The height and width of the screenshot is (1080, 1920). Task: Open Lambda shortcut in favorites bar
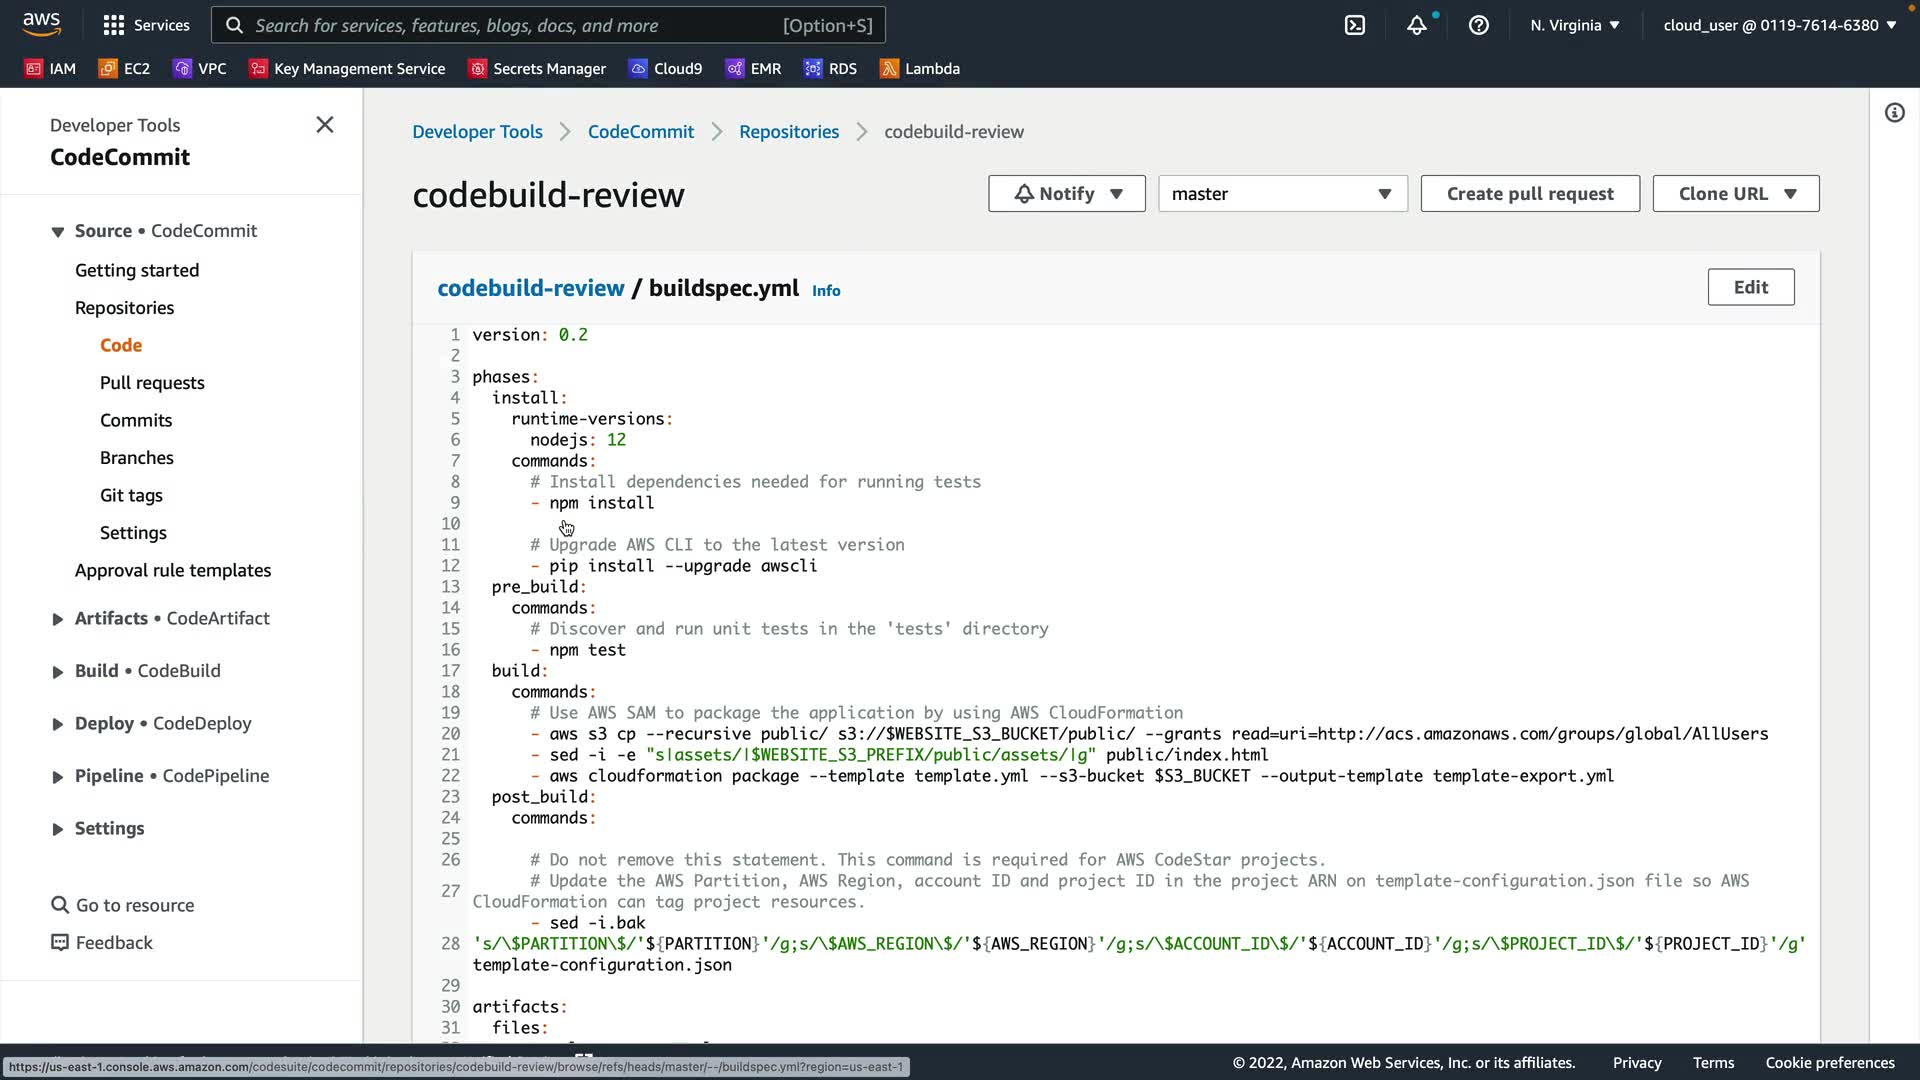[919, 68]
